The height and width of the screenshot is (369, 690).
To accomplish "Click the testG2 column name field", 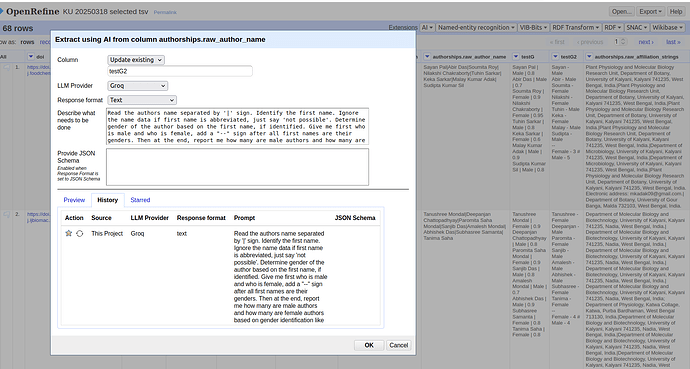I will click(180, 71).
